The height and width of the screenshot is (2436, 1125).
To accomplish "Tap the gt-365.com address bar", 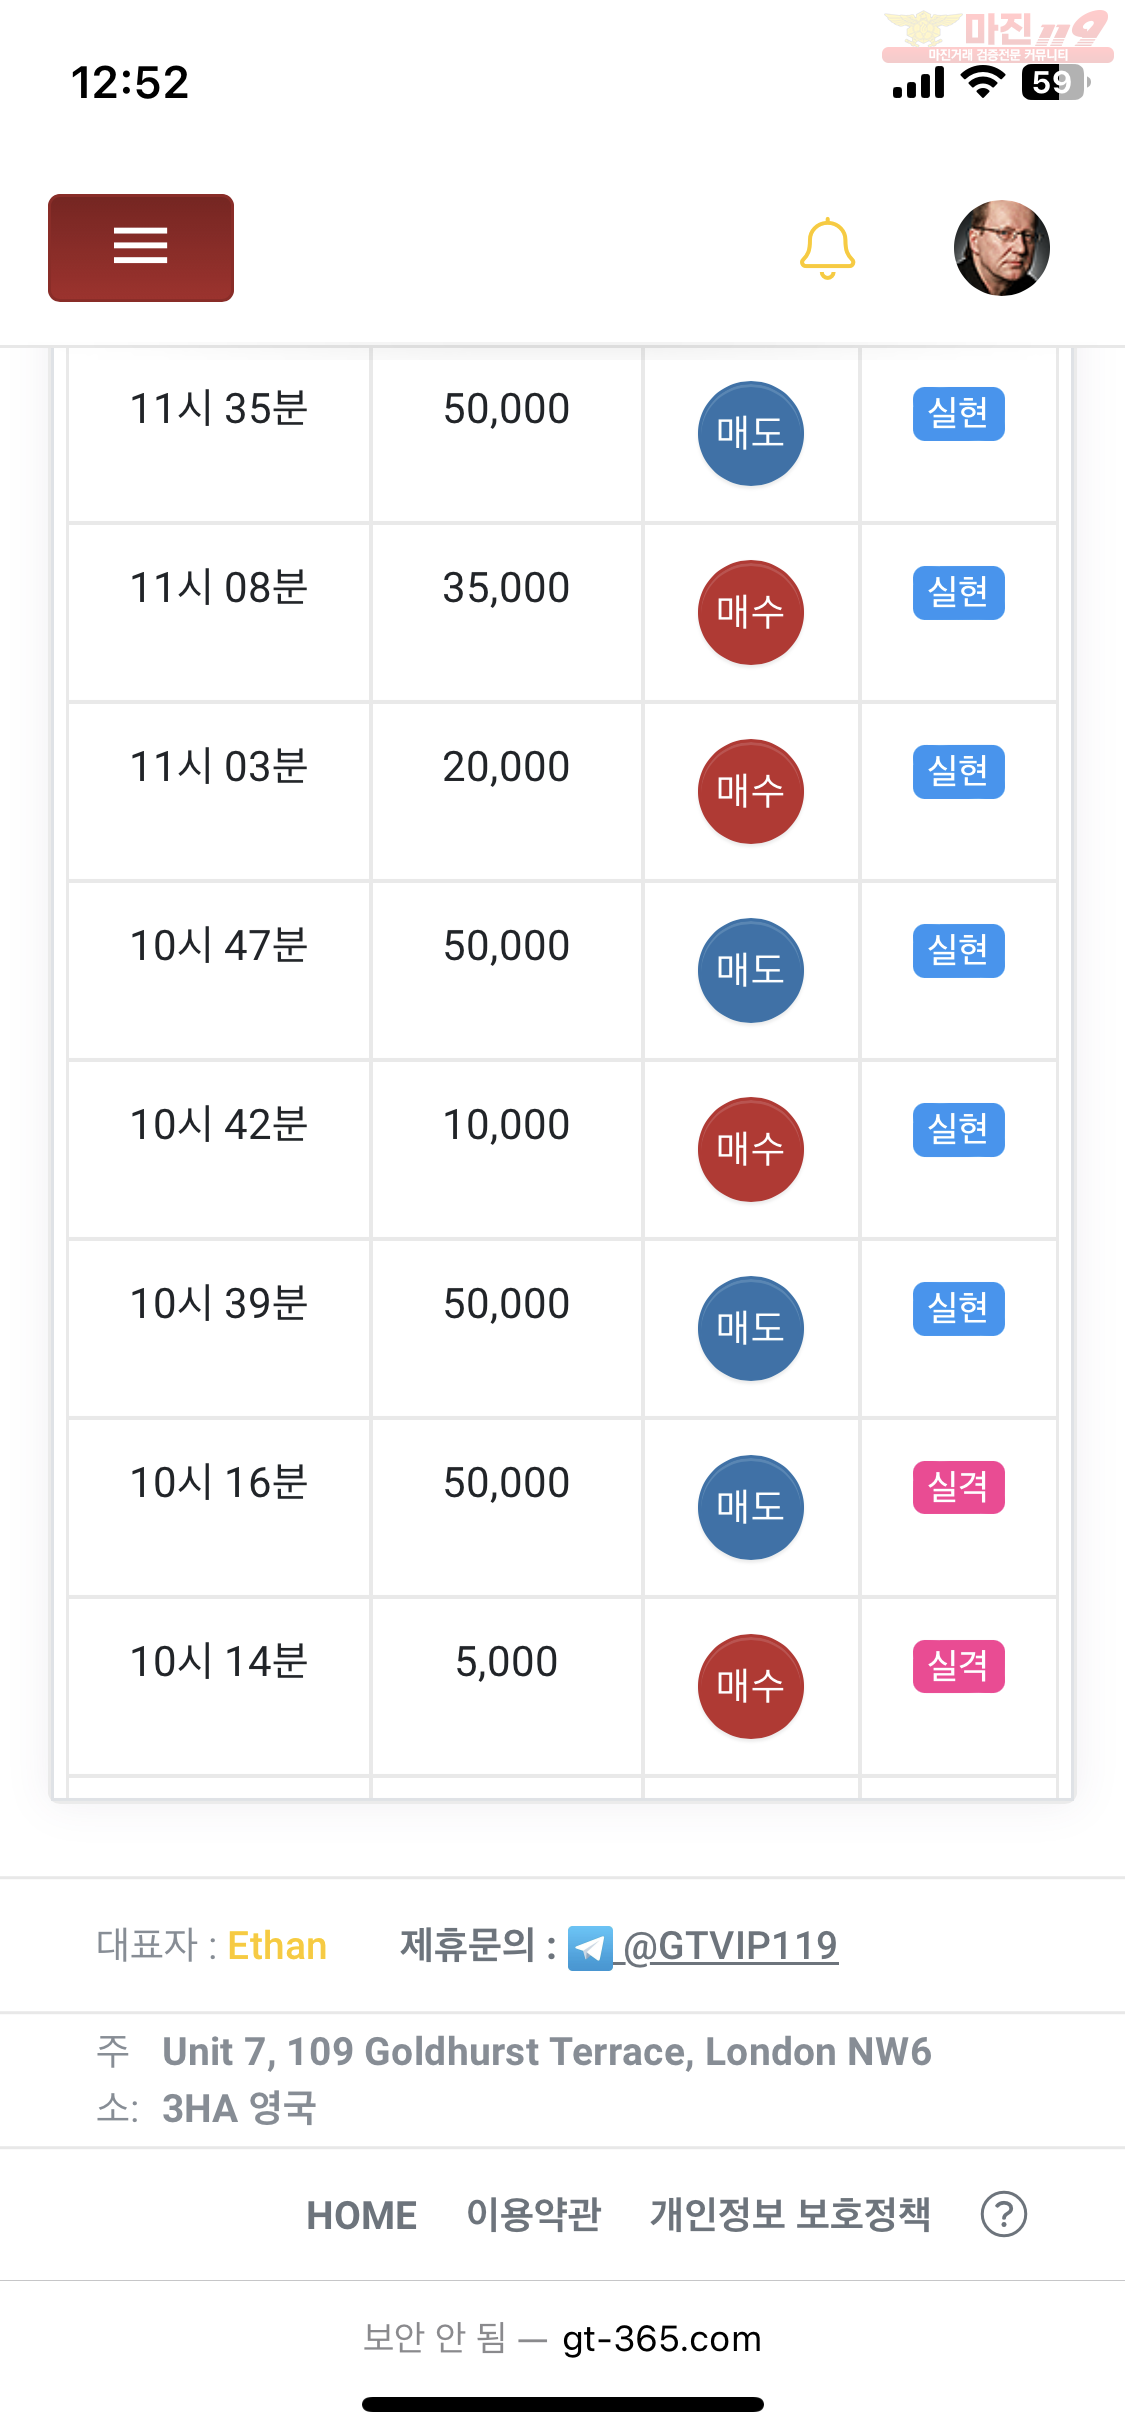I will pos(562,2339).
